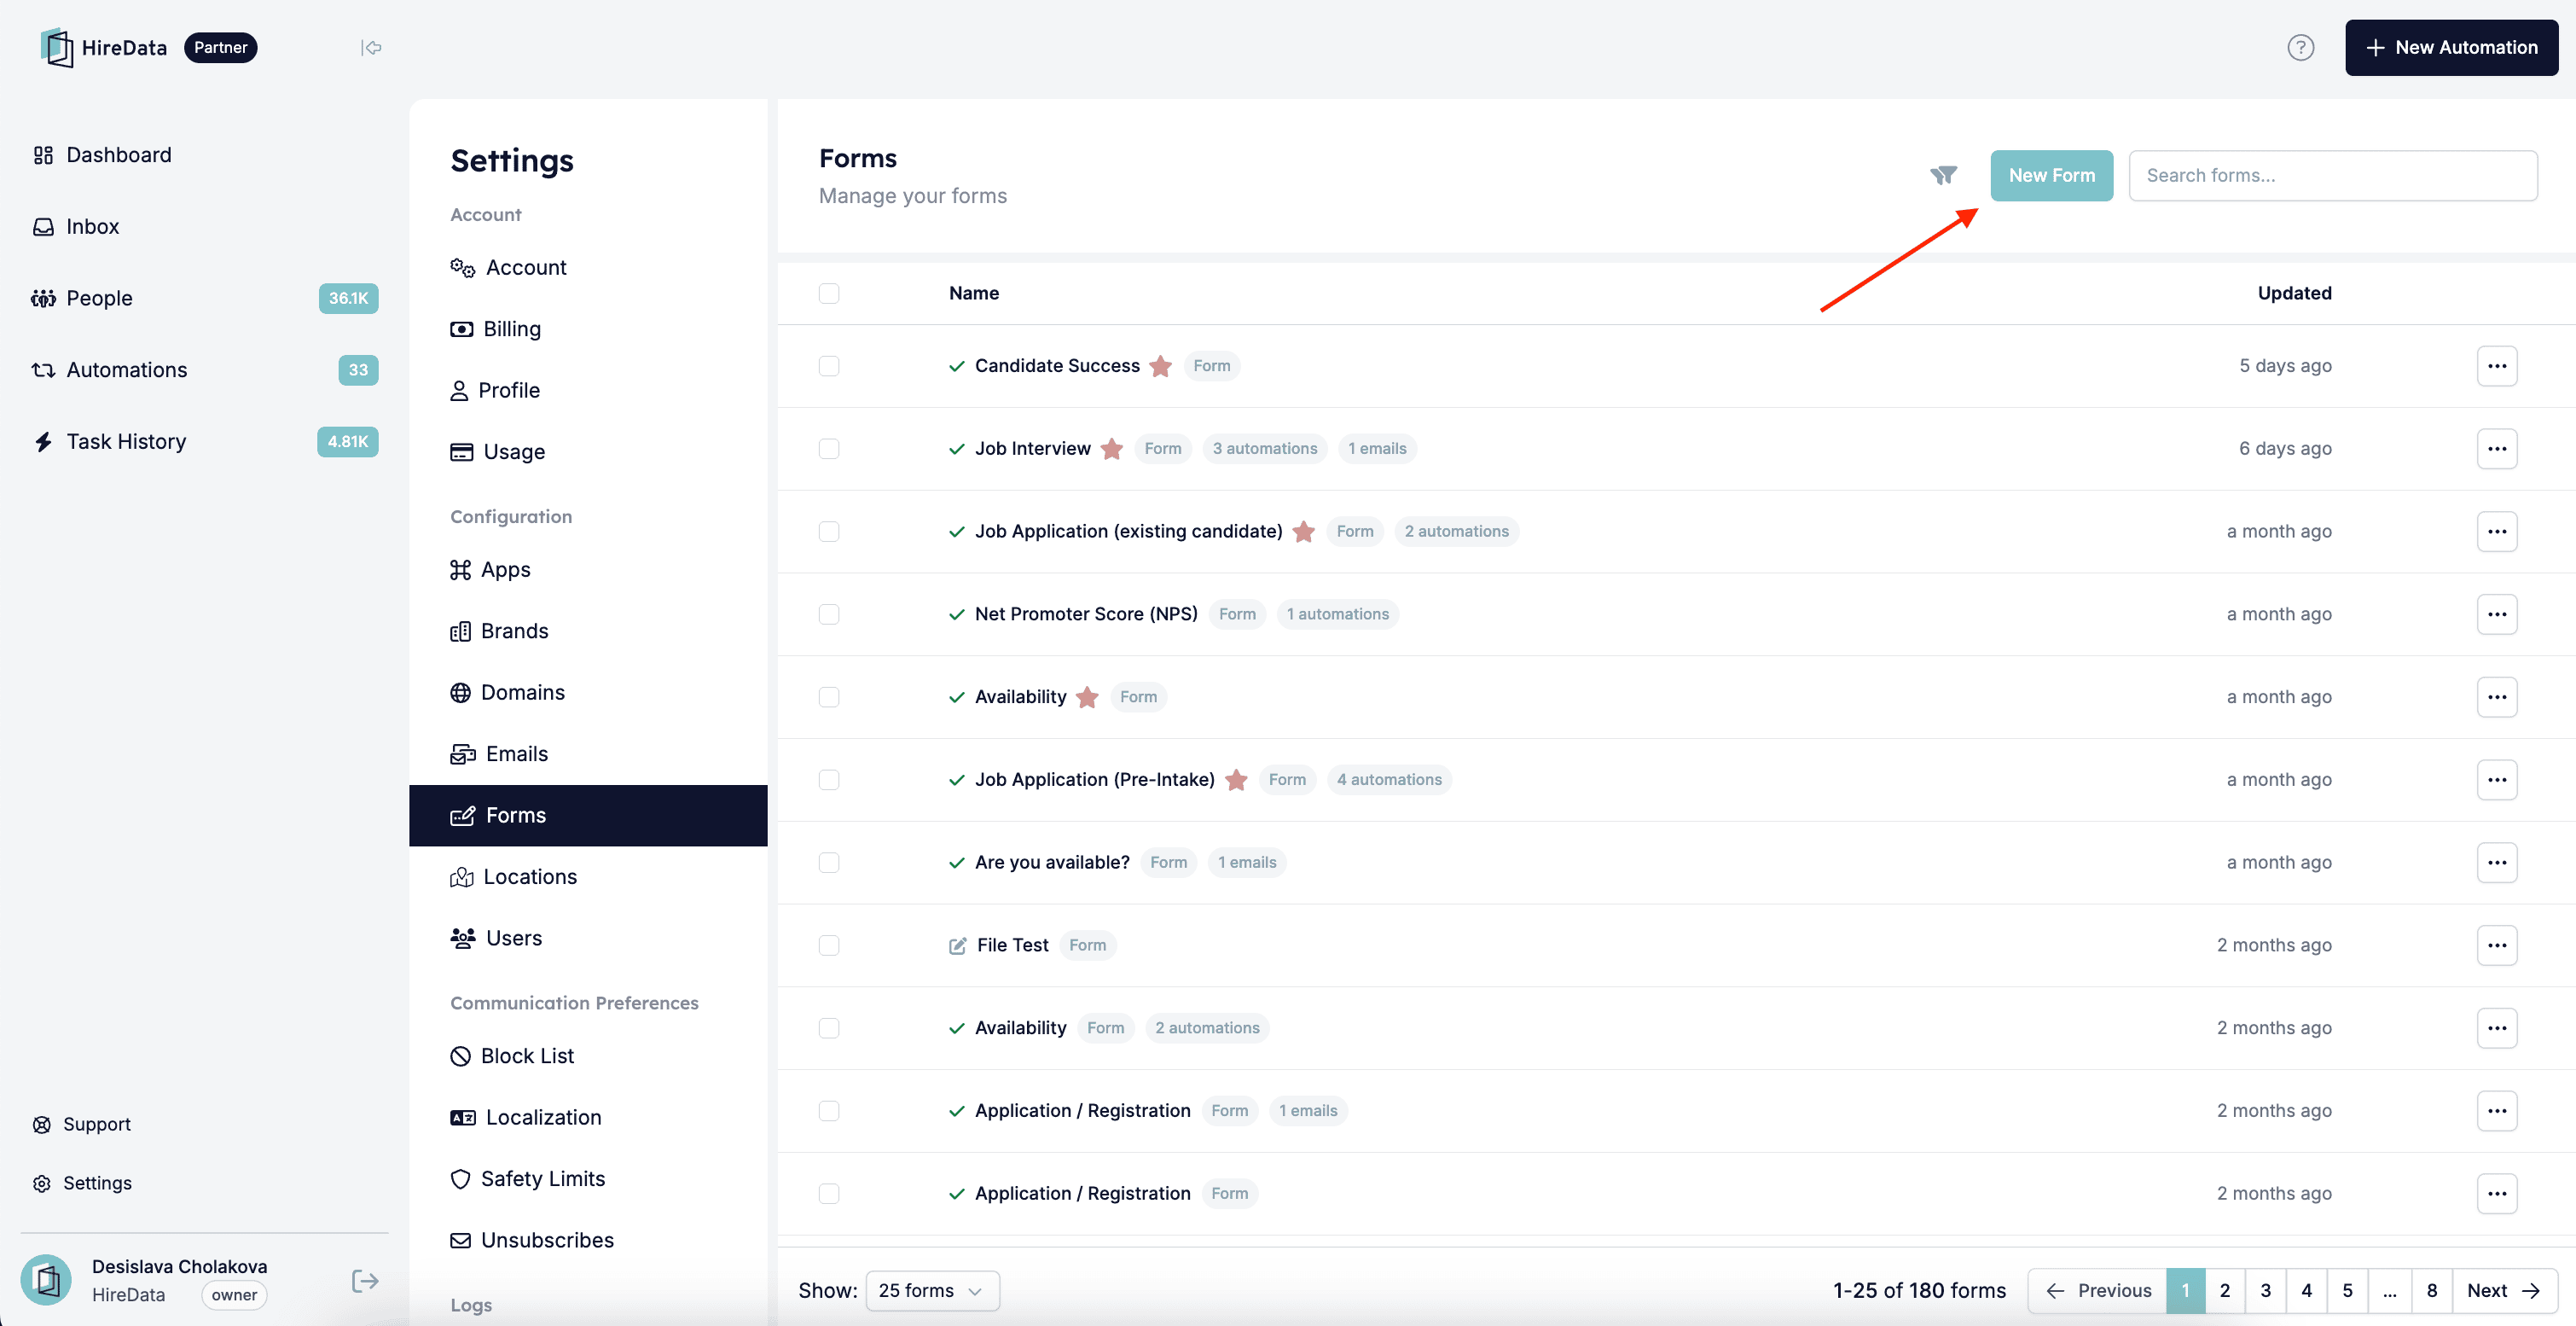Open Task History in the sidebar
The height and width of the screenshot is (1326, 2576).
[x=204, y=441]
